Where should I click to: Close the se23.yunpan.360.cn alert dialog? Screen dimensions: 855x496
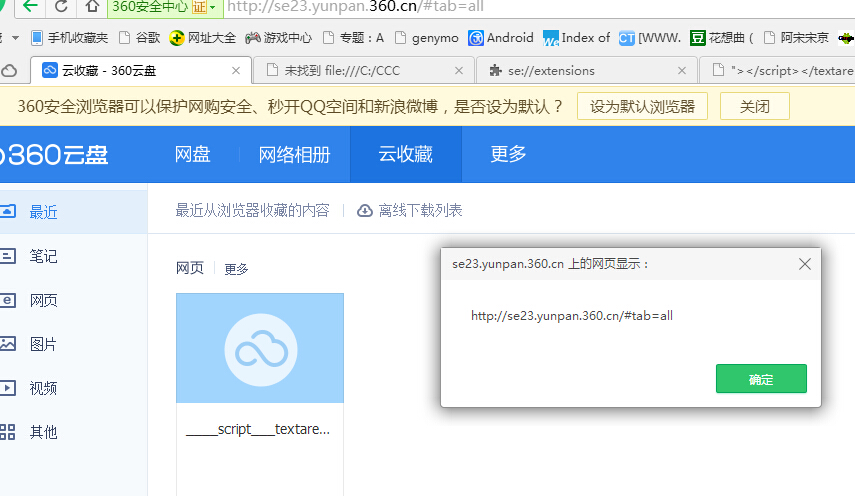point(805,264)
